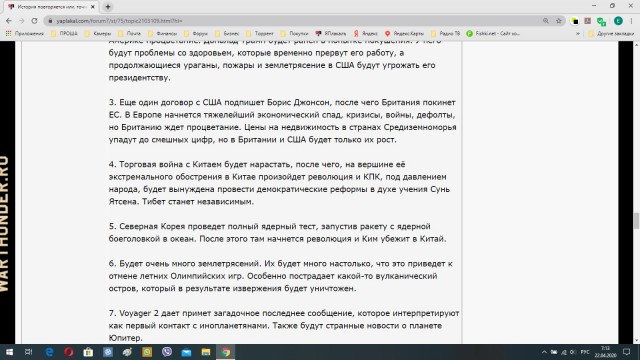Close the yaplakal forum tab
640x360 pixels.
point(93,7)
